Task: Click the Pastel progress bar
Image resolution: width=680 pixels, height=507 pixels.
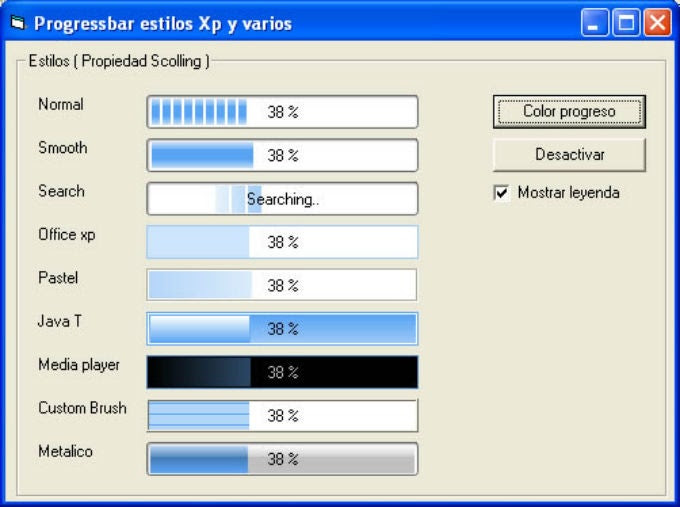Action: (x=282, y=285)
